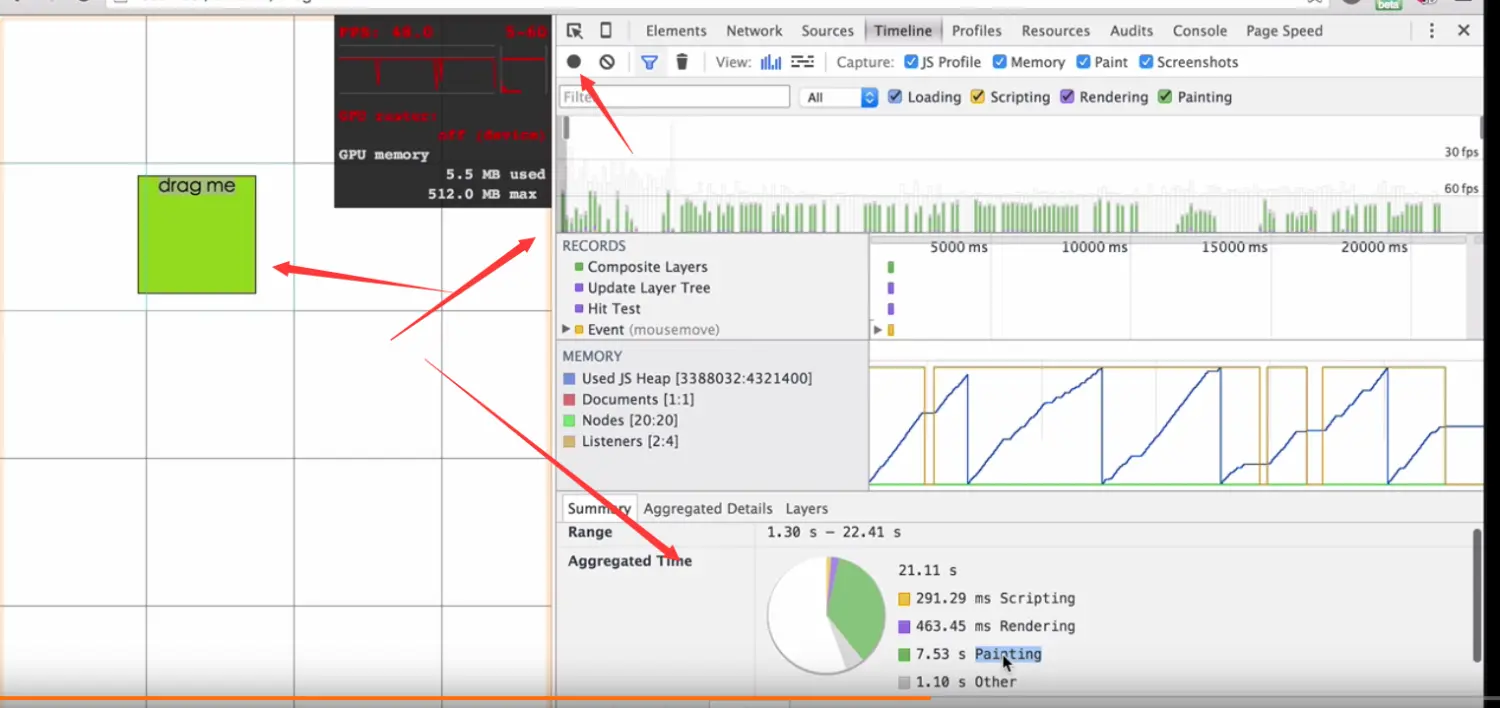The image size is (1500, 708).
Task: Select the Timeline tab
Action: pos(903,31)
